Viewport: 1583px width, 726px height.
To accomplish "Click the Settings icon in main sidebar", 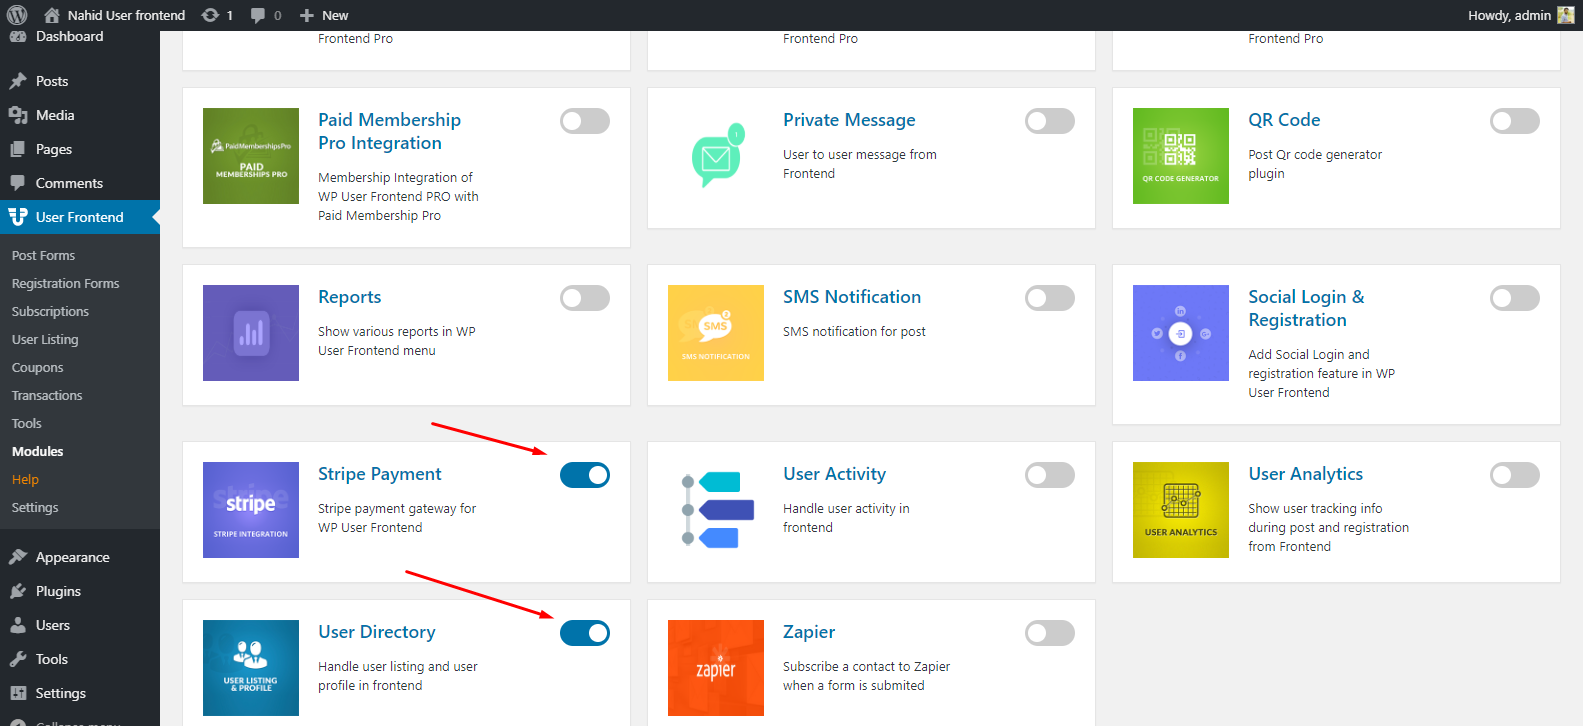I will click(x=18, y=693).
